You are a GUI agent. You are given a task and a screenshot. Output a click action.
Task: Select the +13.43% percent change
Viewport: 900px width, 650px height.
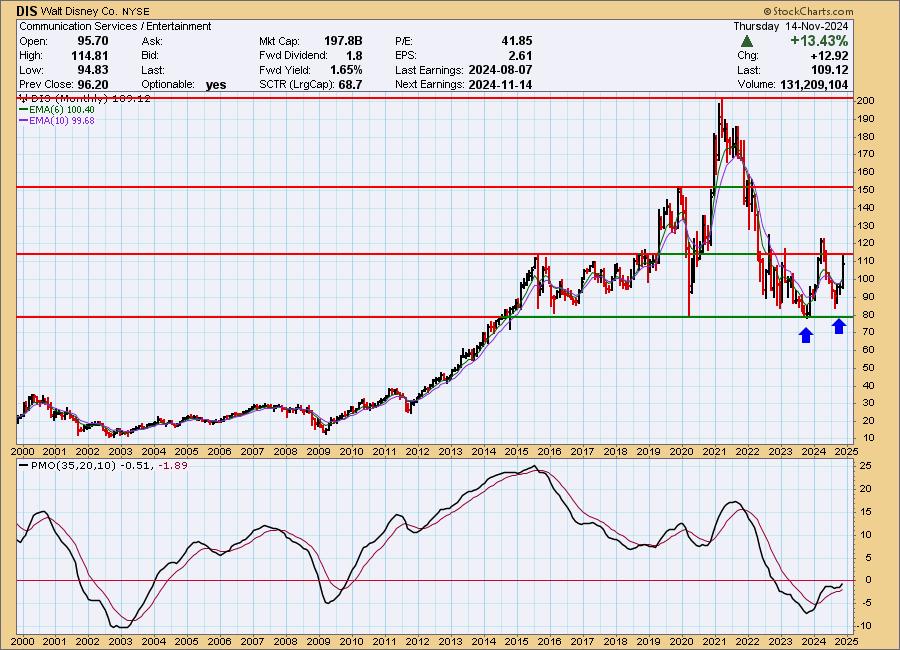(x=819, y=41)
